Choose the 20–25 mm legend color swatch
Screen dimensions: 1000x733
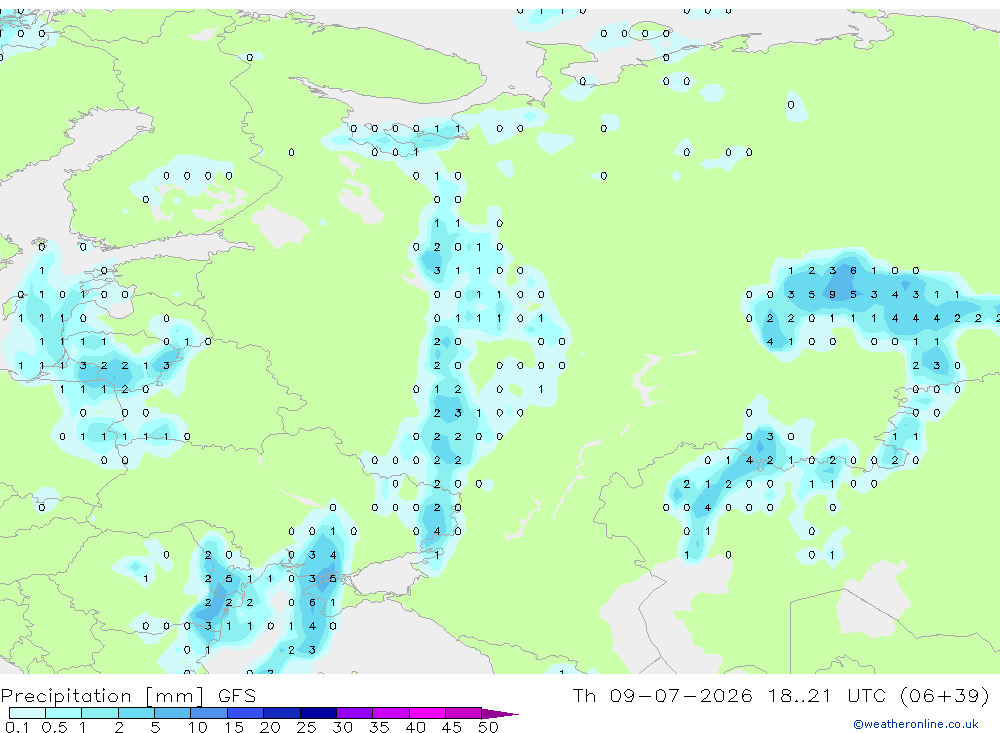click(282, 713)
